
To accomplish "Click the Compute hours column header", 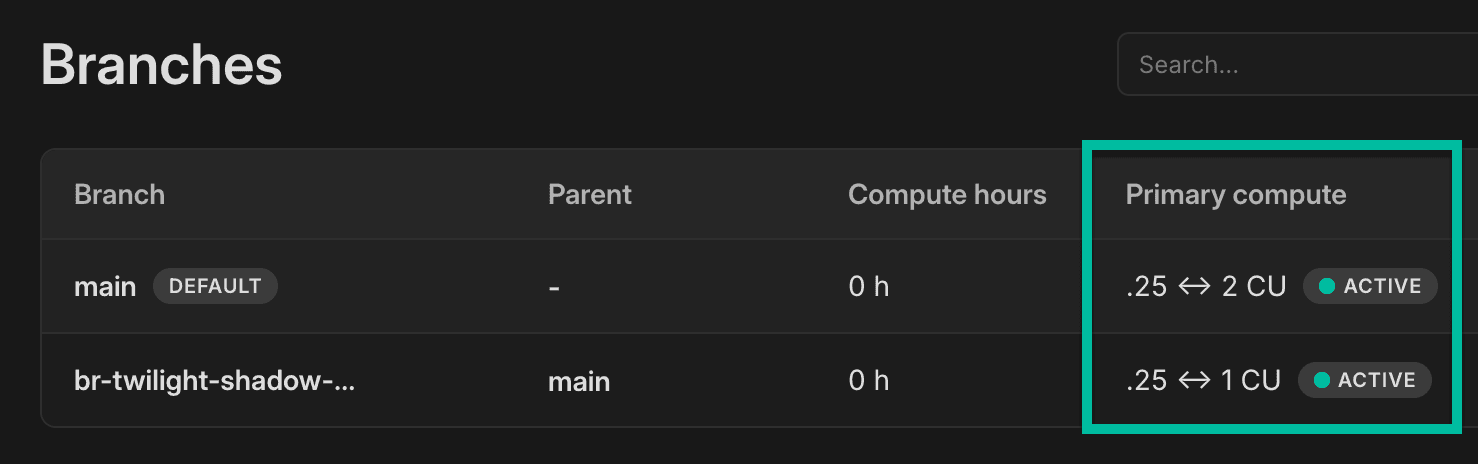I will tap(946, 194).
